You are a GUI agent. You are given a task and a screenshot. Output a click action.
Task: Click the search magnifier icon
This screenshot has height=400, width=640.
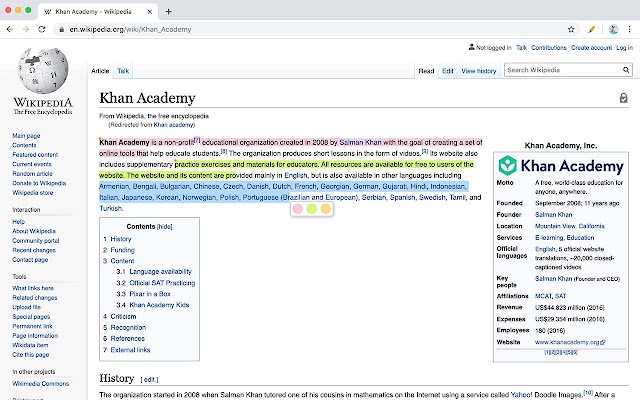coord(626,70)
